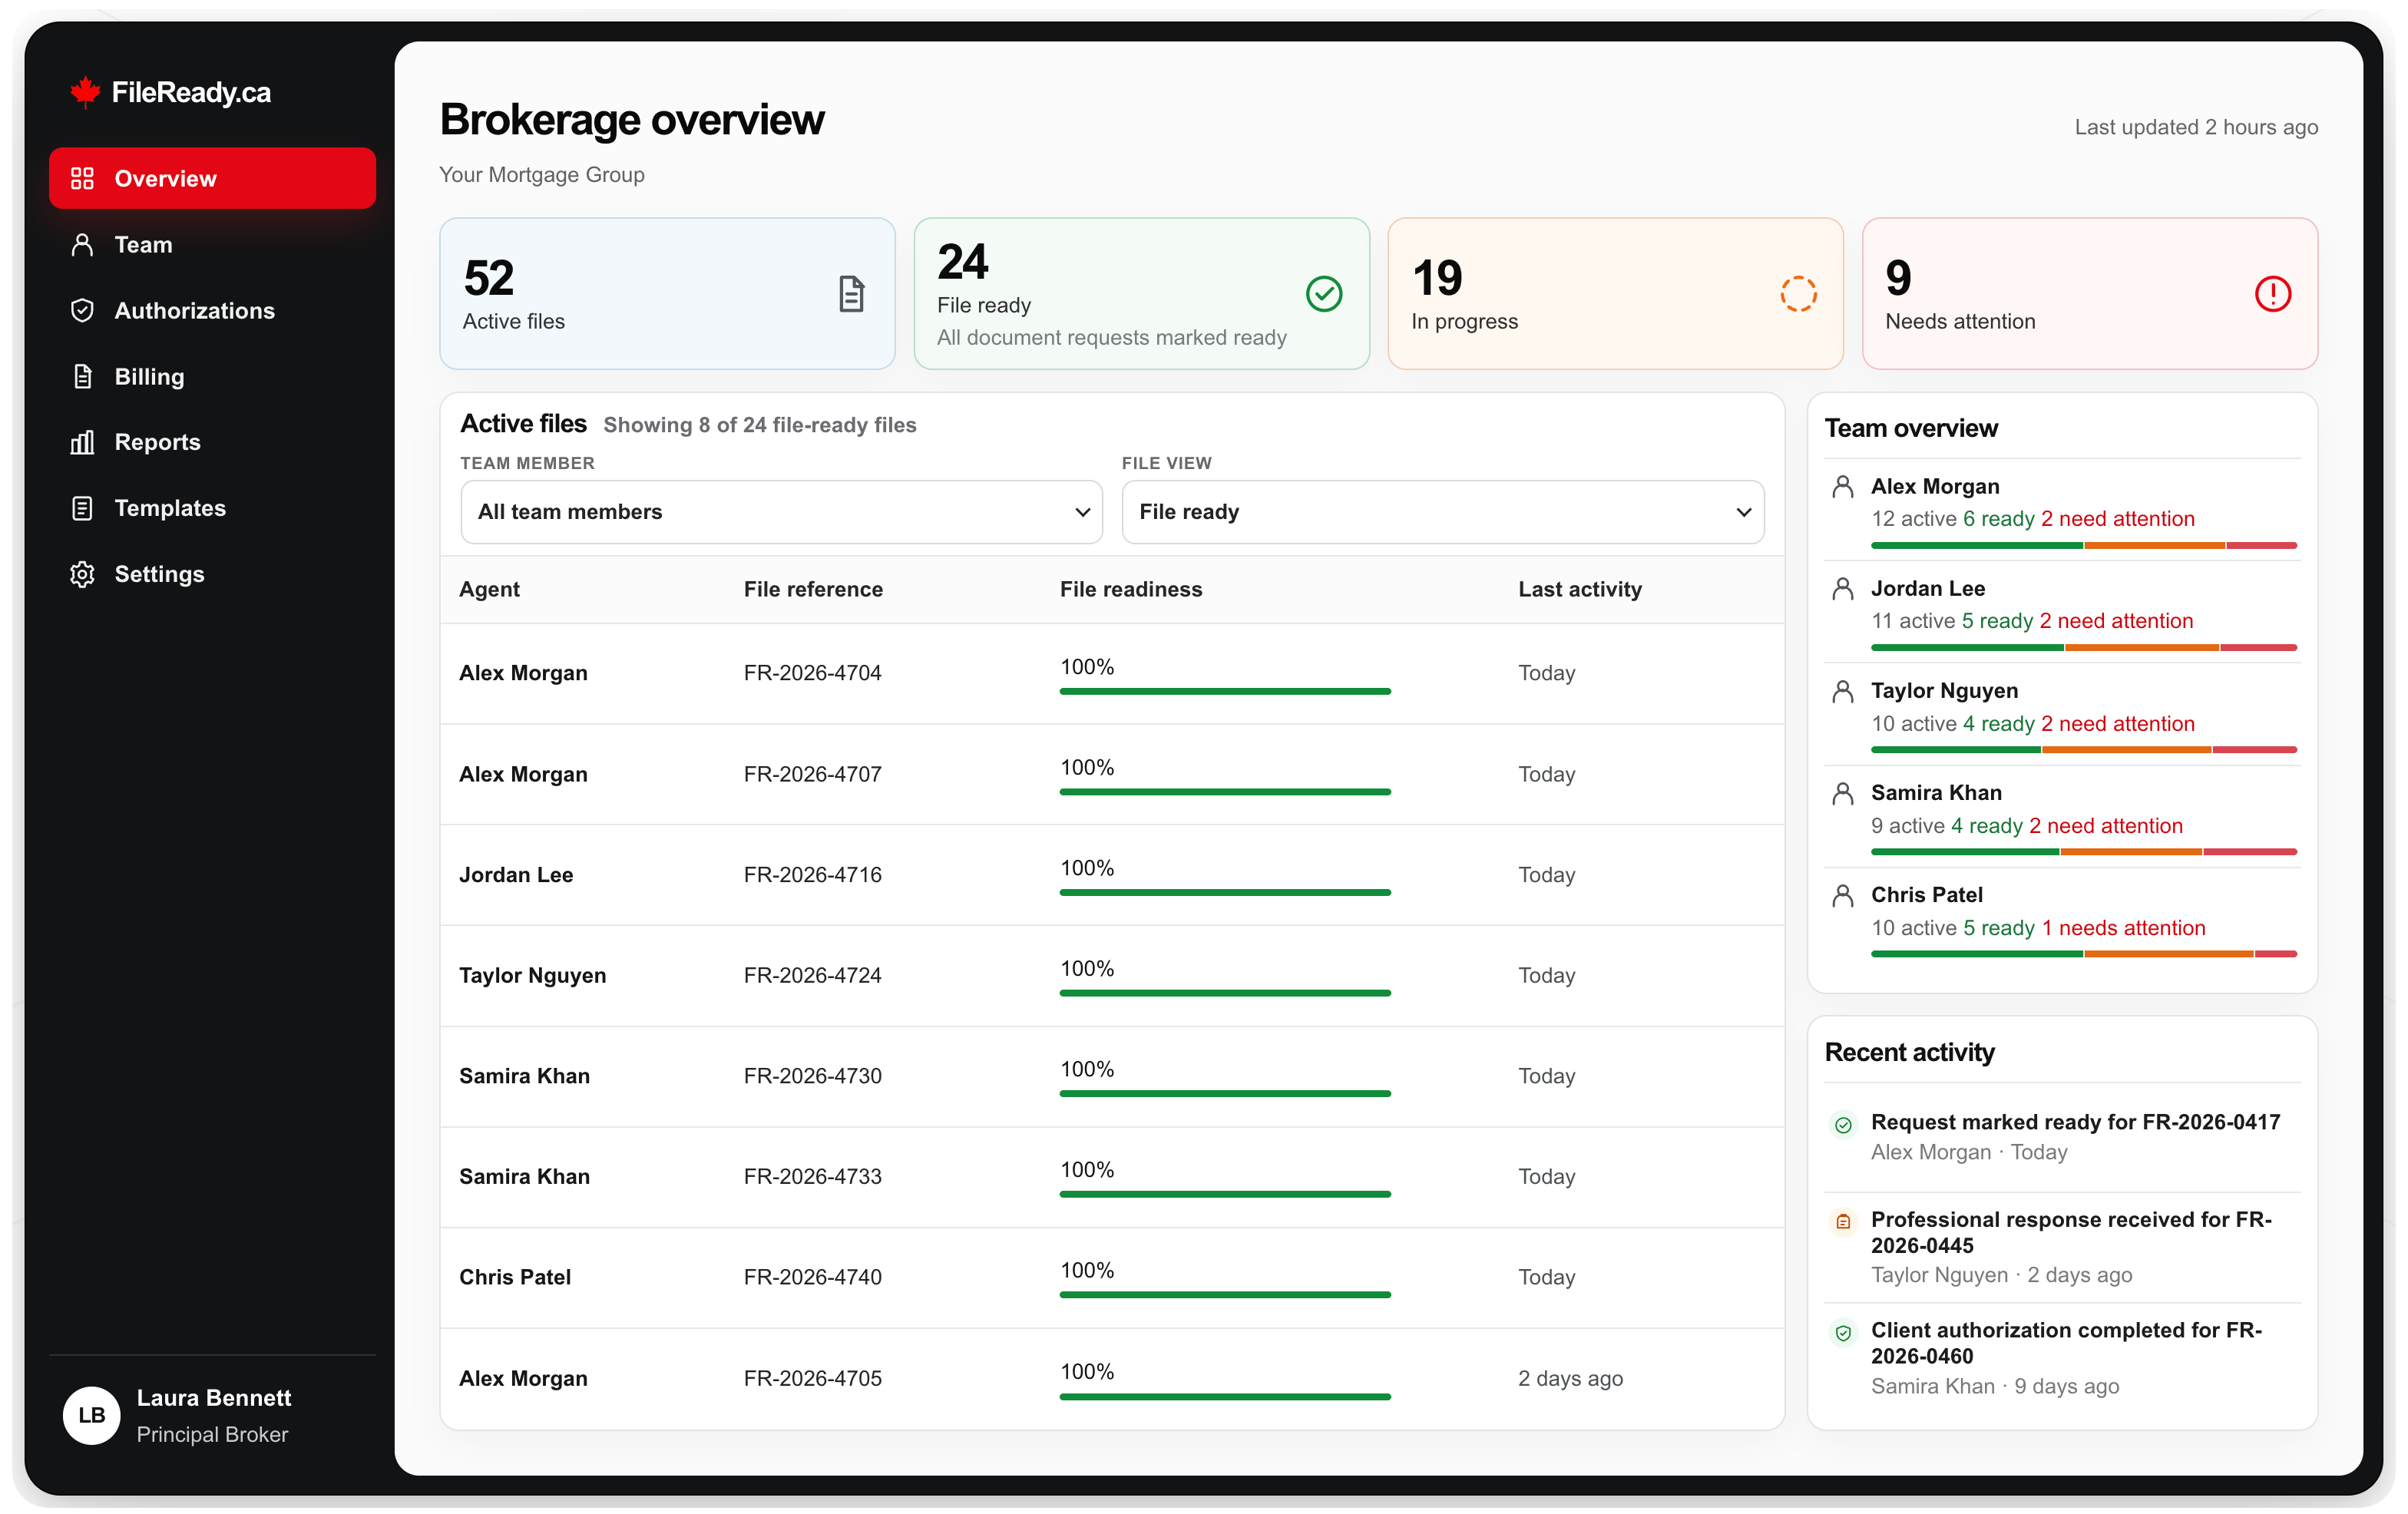Click the person icon beside Chris Patel in Team overview

pos(1843,895)
